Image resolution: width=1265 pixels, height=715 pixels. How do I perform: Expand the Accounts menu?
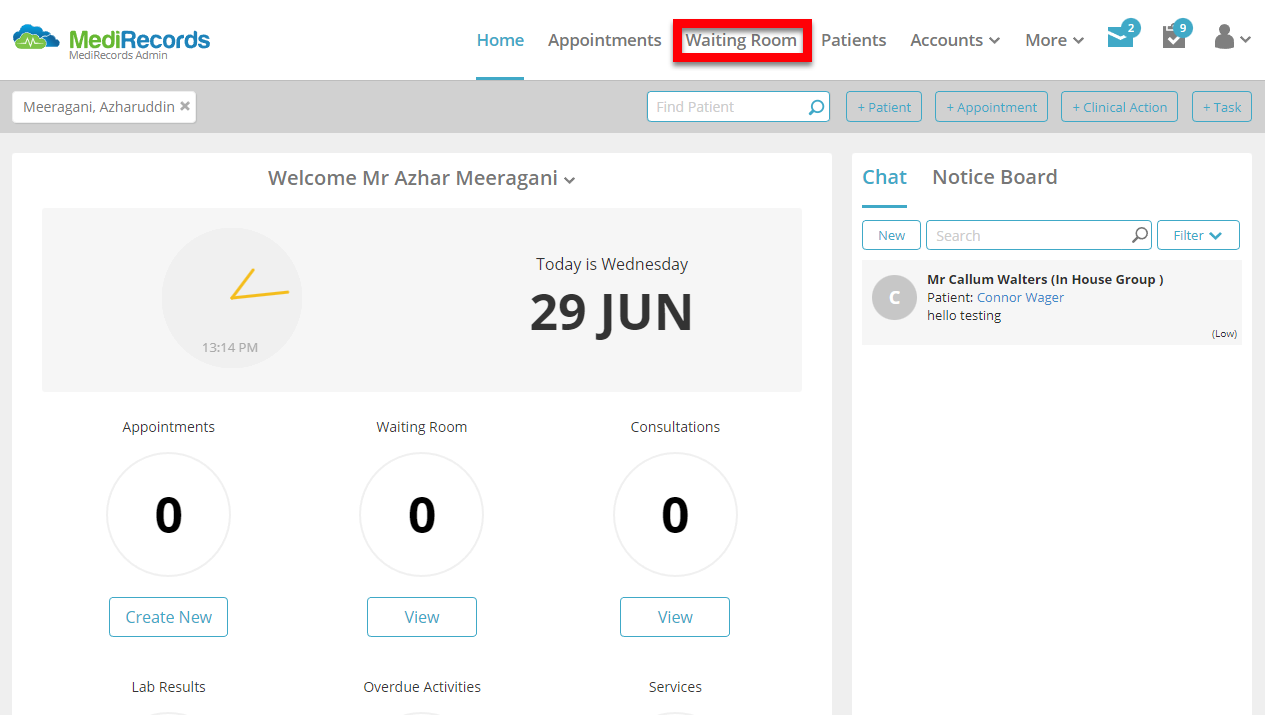click(x=955, y=40)
